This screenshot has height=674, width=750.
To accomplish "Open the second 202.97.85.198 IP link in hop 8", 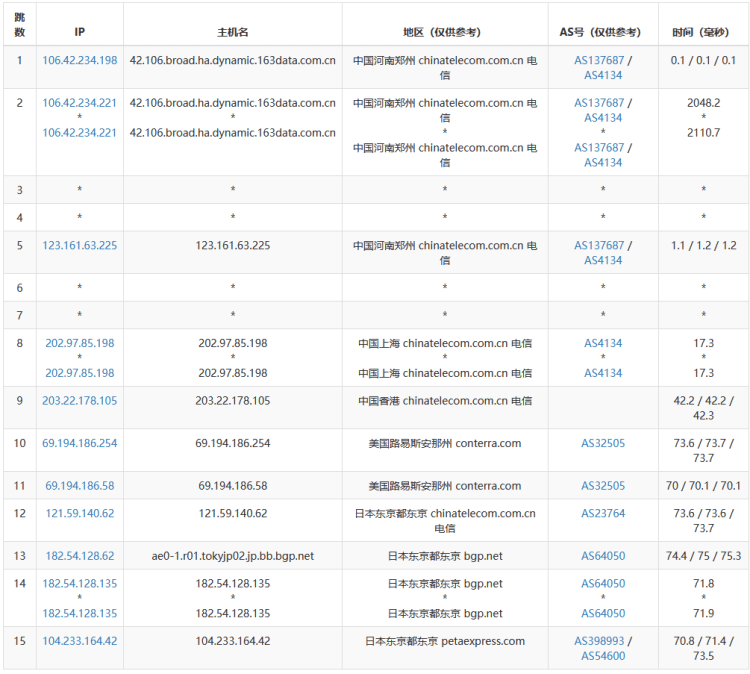I will click(x=79, y=373).
